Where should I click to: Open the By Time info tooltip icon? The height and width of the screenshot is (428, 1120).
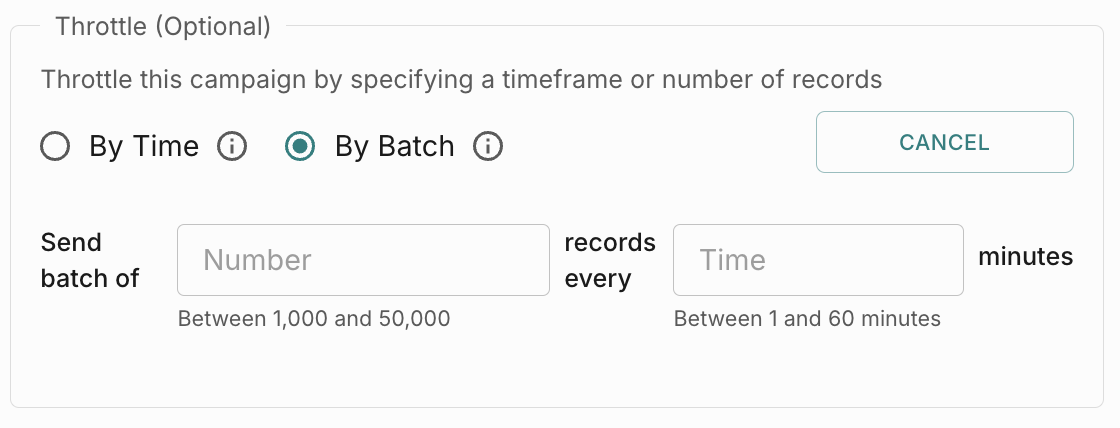(232, 147)
